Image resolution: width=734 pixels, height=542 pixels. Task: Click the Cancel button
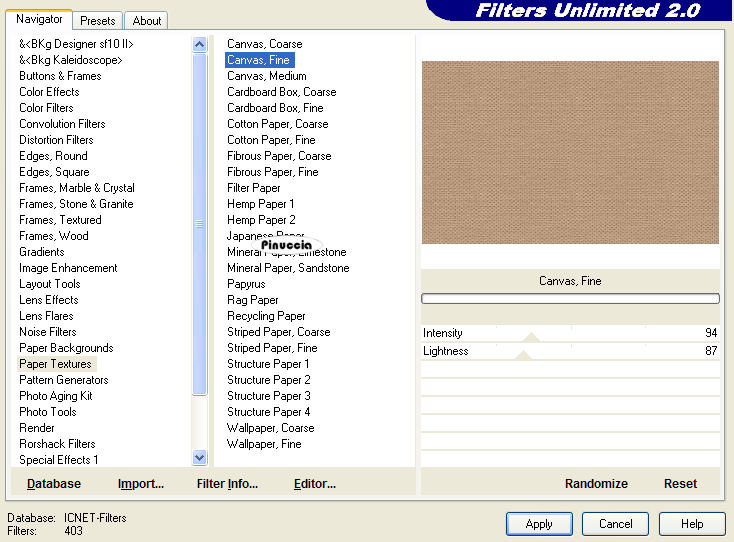pyautogui.click(x=616, y=524)
